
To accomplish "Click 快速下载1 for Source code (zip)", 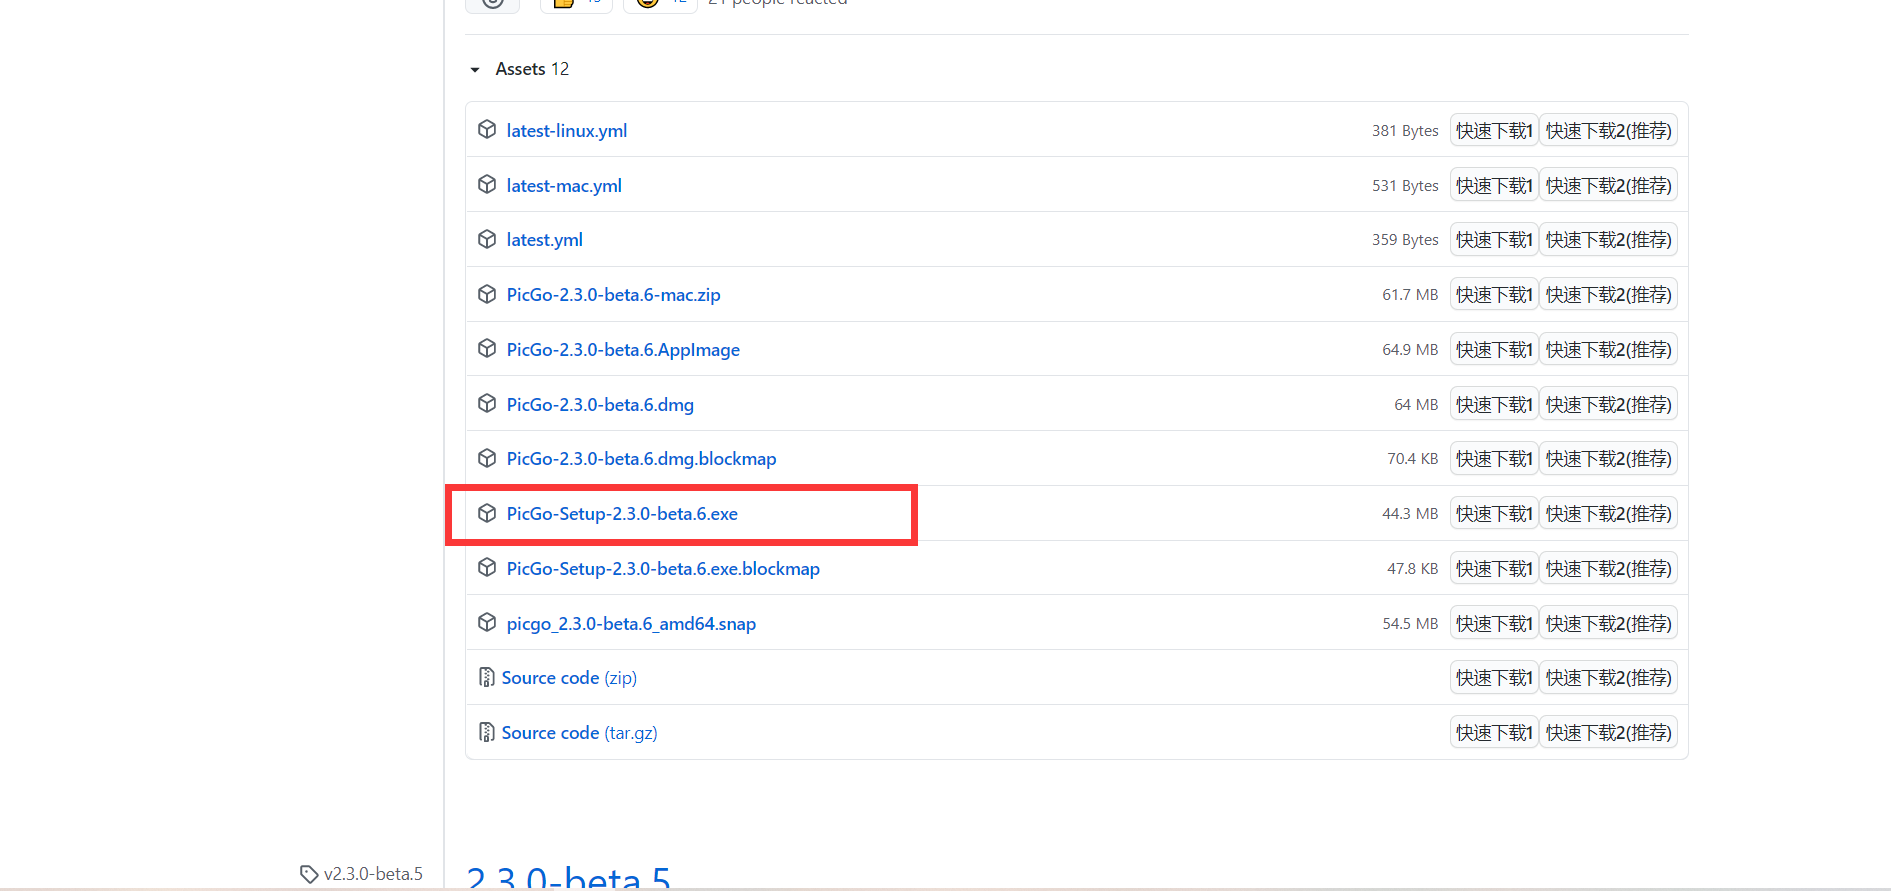I will coord(1494,678).
